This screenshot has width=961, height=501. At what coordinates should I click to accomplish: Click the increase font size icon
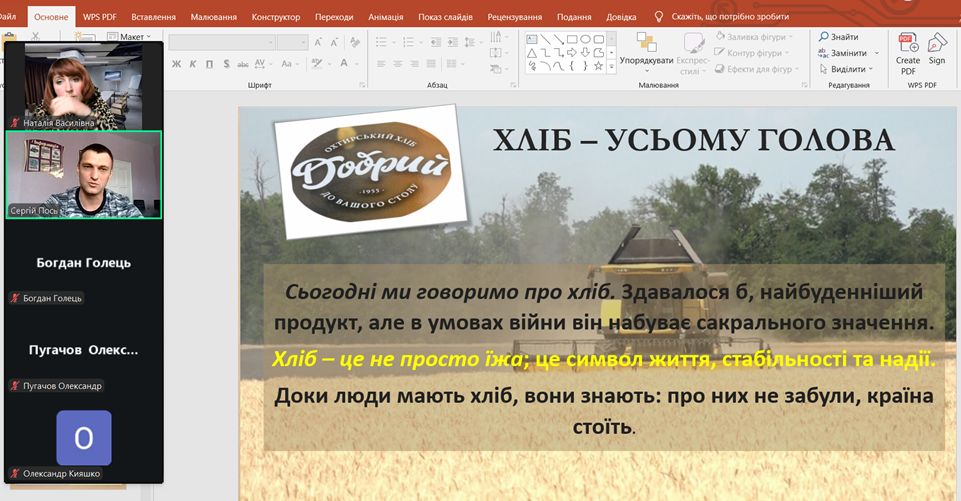[318, 42]
